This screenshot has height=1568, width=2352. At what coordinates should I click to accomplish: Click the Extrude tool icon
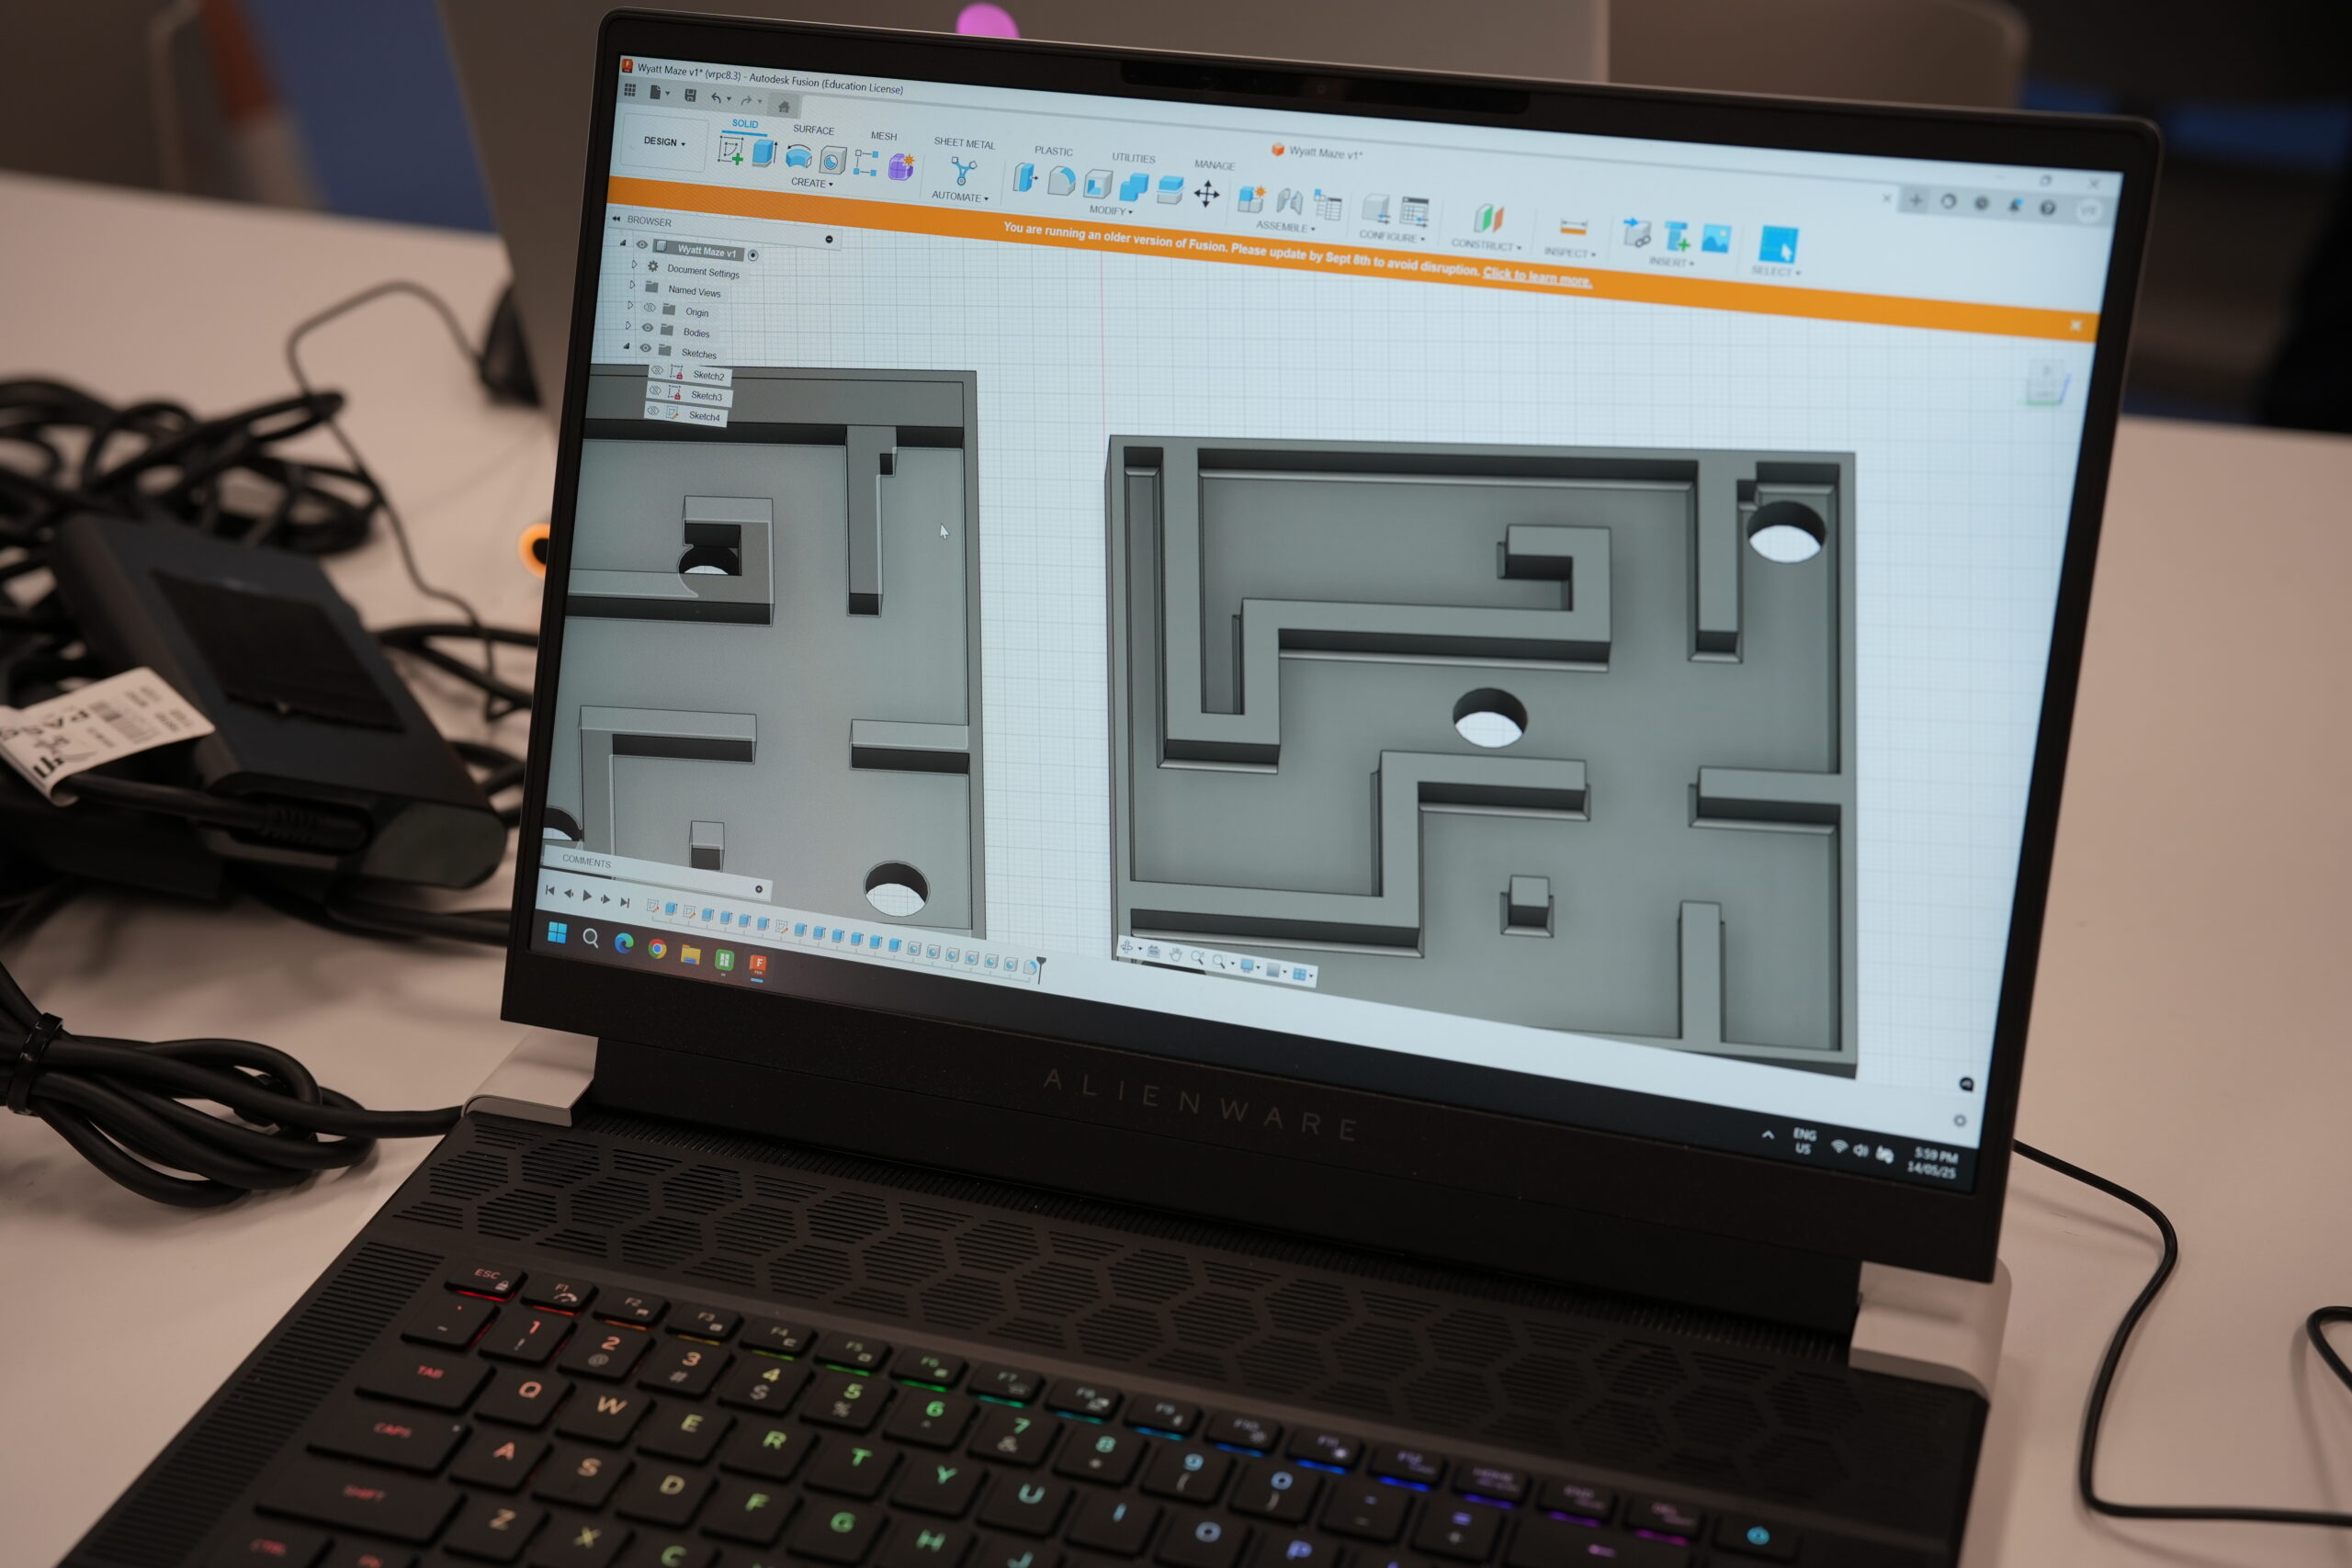coord(764,153)
